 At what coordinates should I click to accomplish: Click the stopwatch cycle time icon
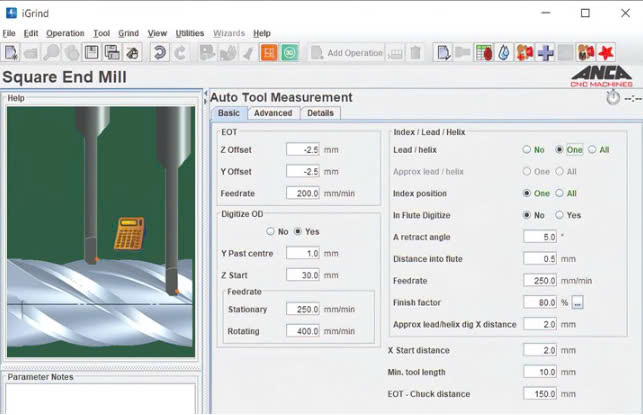tap(612, 97)
